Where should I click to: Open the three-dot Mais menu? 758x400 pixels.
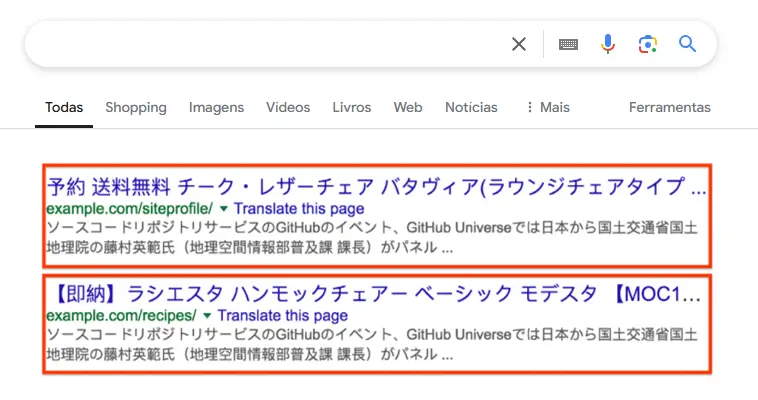point(548,107)
